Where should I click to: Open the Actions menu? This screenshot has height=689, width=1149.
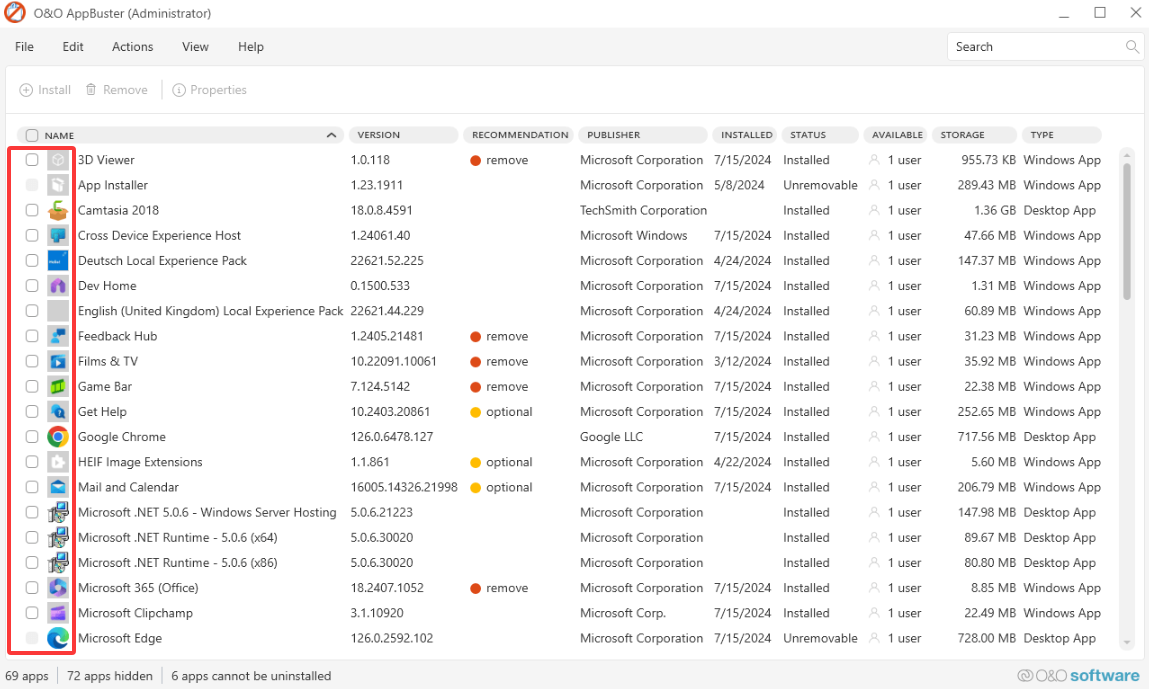(132, 47)
